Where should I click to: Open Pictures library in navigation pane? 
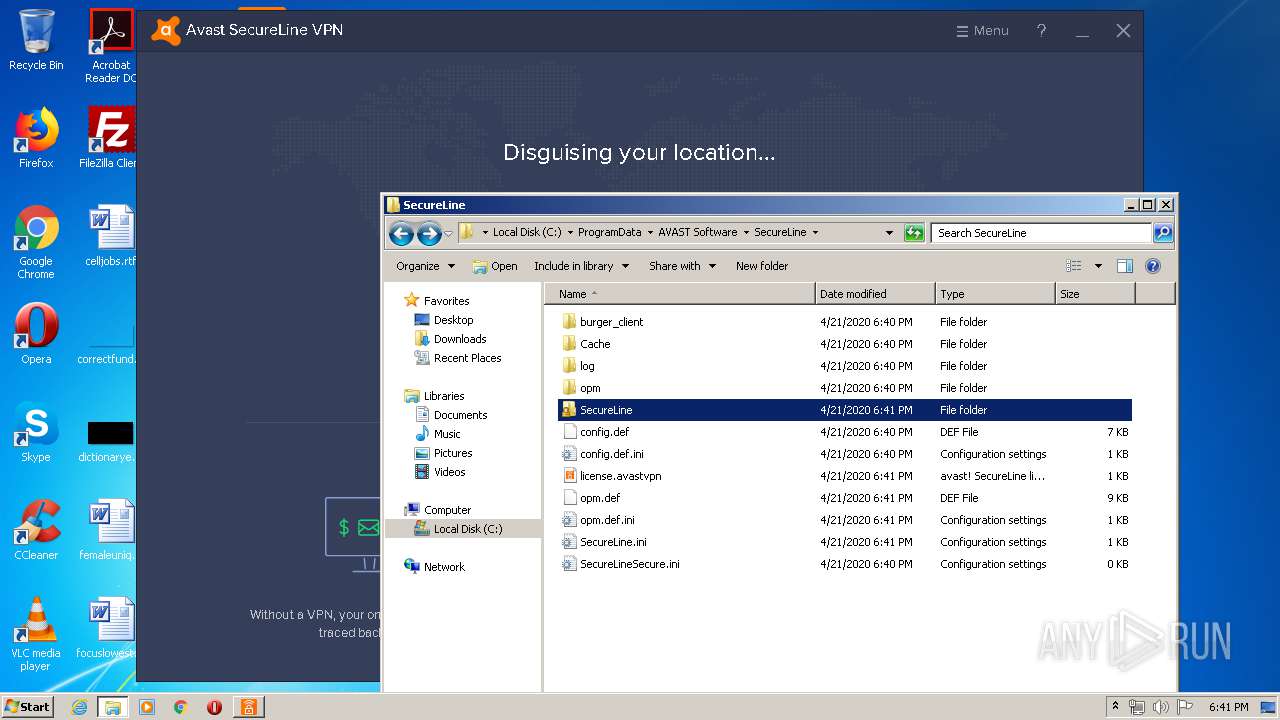[453, 453]
